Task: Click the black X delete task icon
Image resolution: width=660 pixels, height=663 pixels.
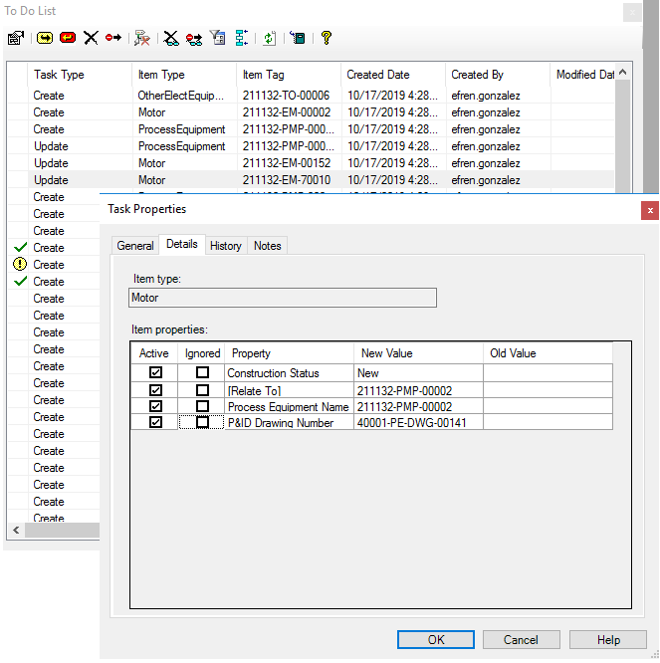Action: (91, 38)
